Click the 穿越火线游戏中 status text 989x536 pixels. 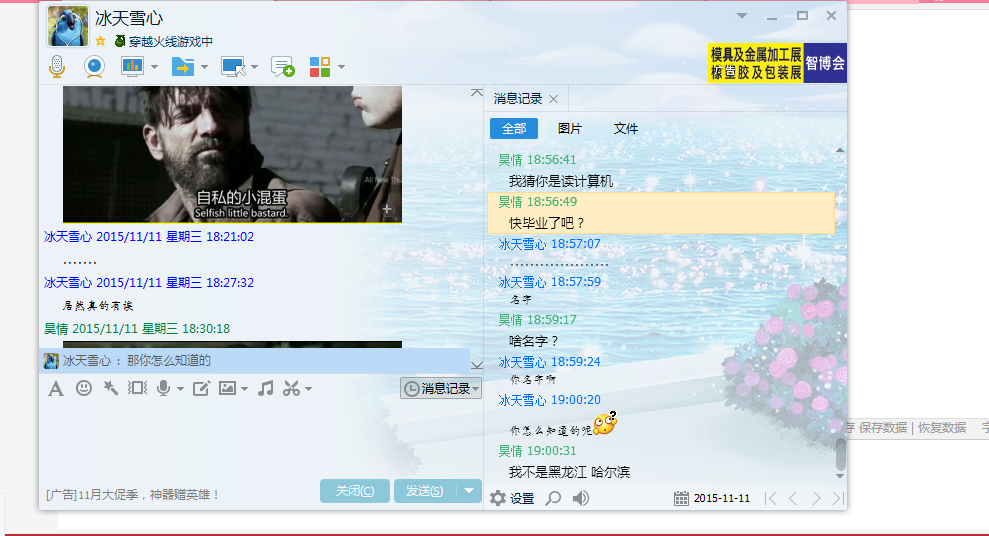(x=171, y=42)
